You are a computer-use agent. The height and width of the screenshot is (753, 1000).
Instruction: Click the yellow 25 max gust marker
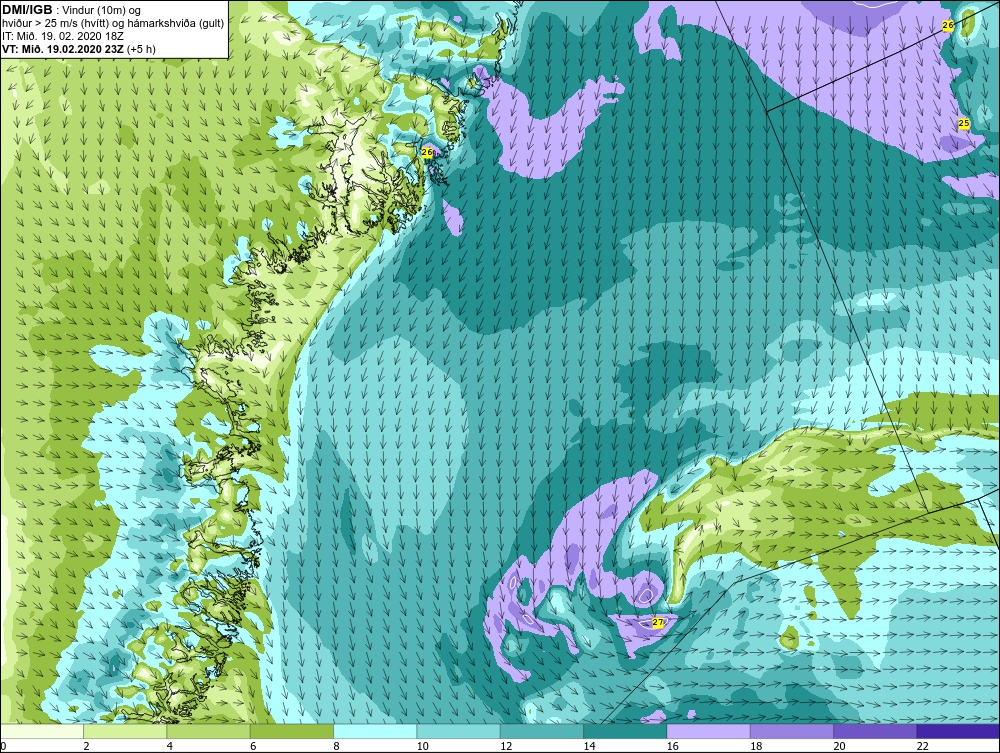click(x=964, y=123)
